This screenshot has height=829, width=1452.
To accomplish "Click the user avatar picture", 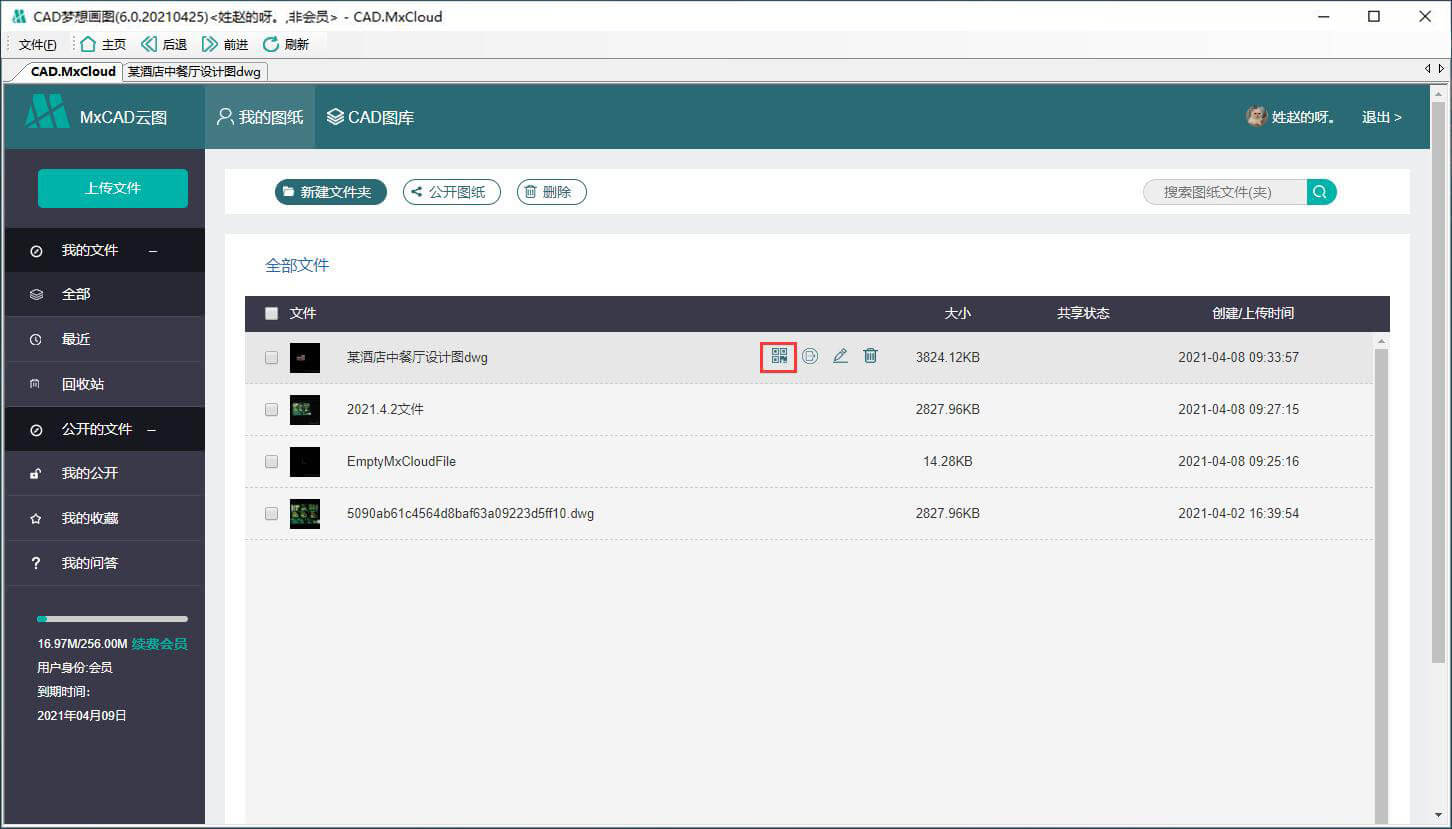I will (1256, 116).
